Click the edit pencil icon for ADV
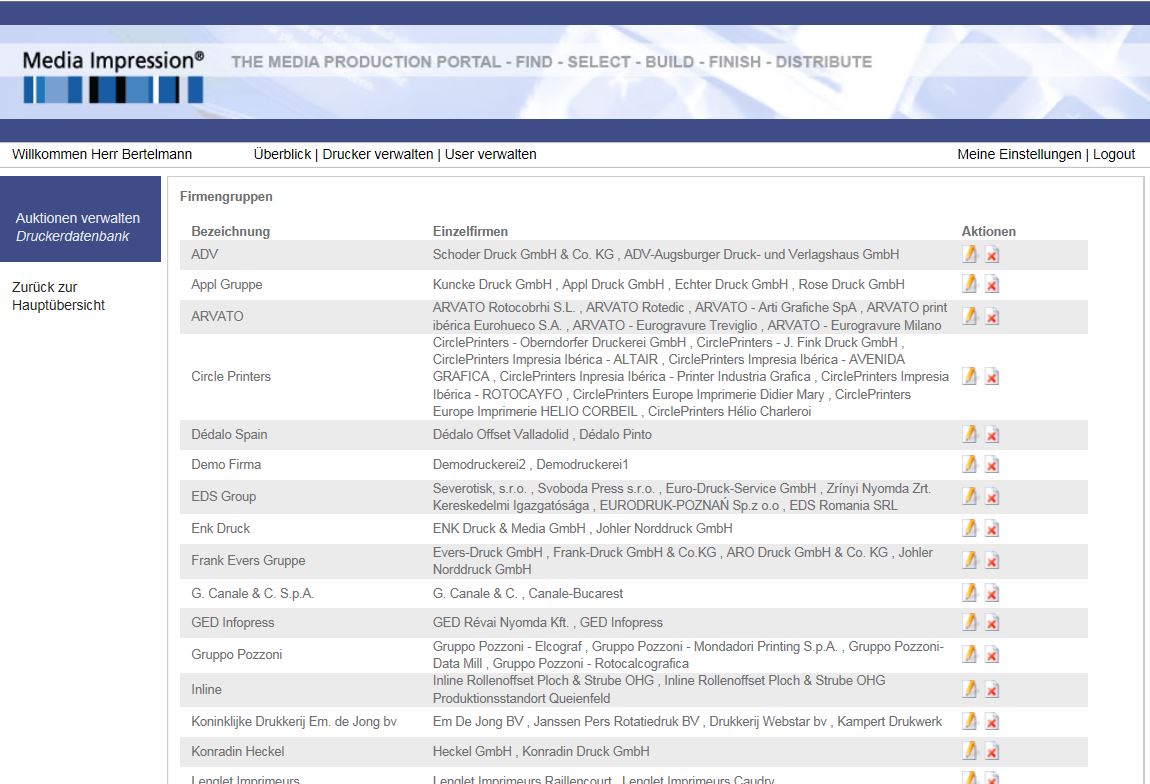This screenshot has height=784, width=1150. (x=969, y=255)
